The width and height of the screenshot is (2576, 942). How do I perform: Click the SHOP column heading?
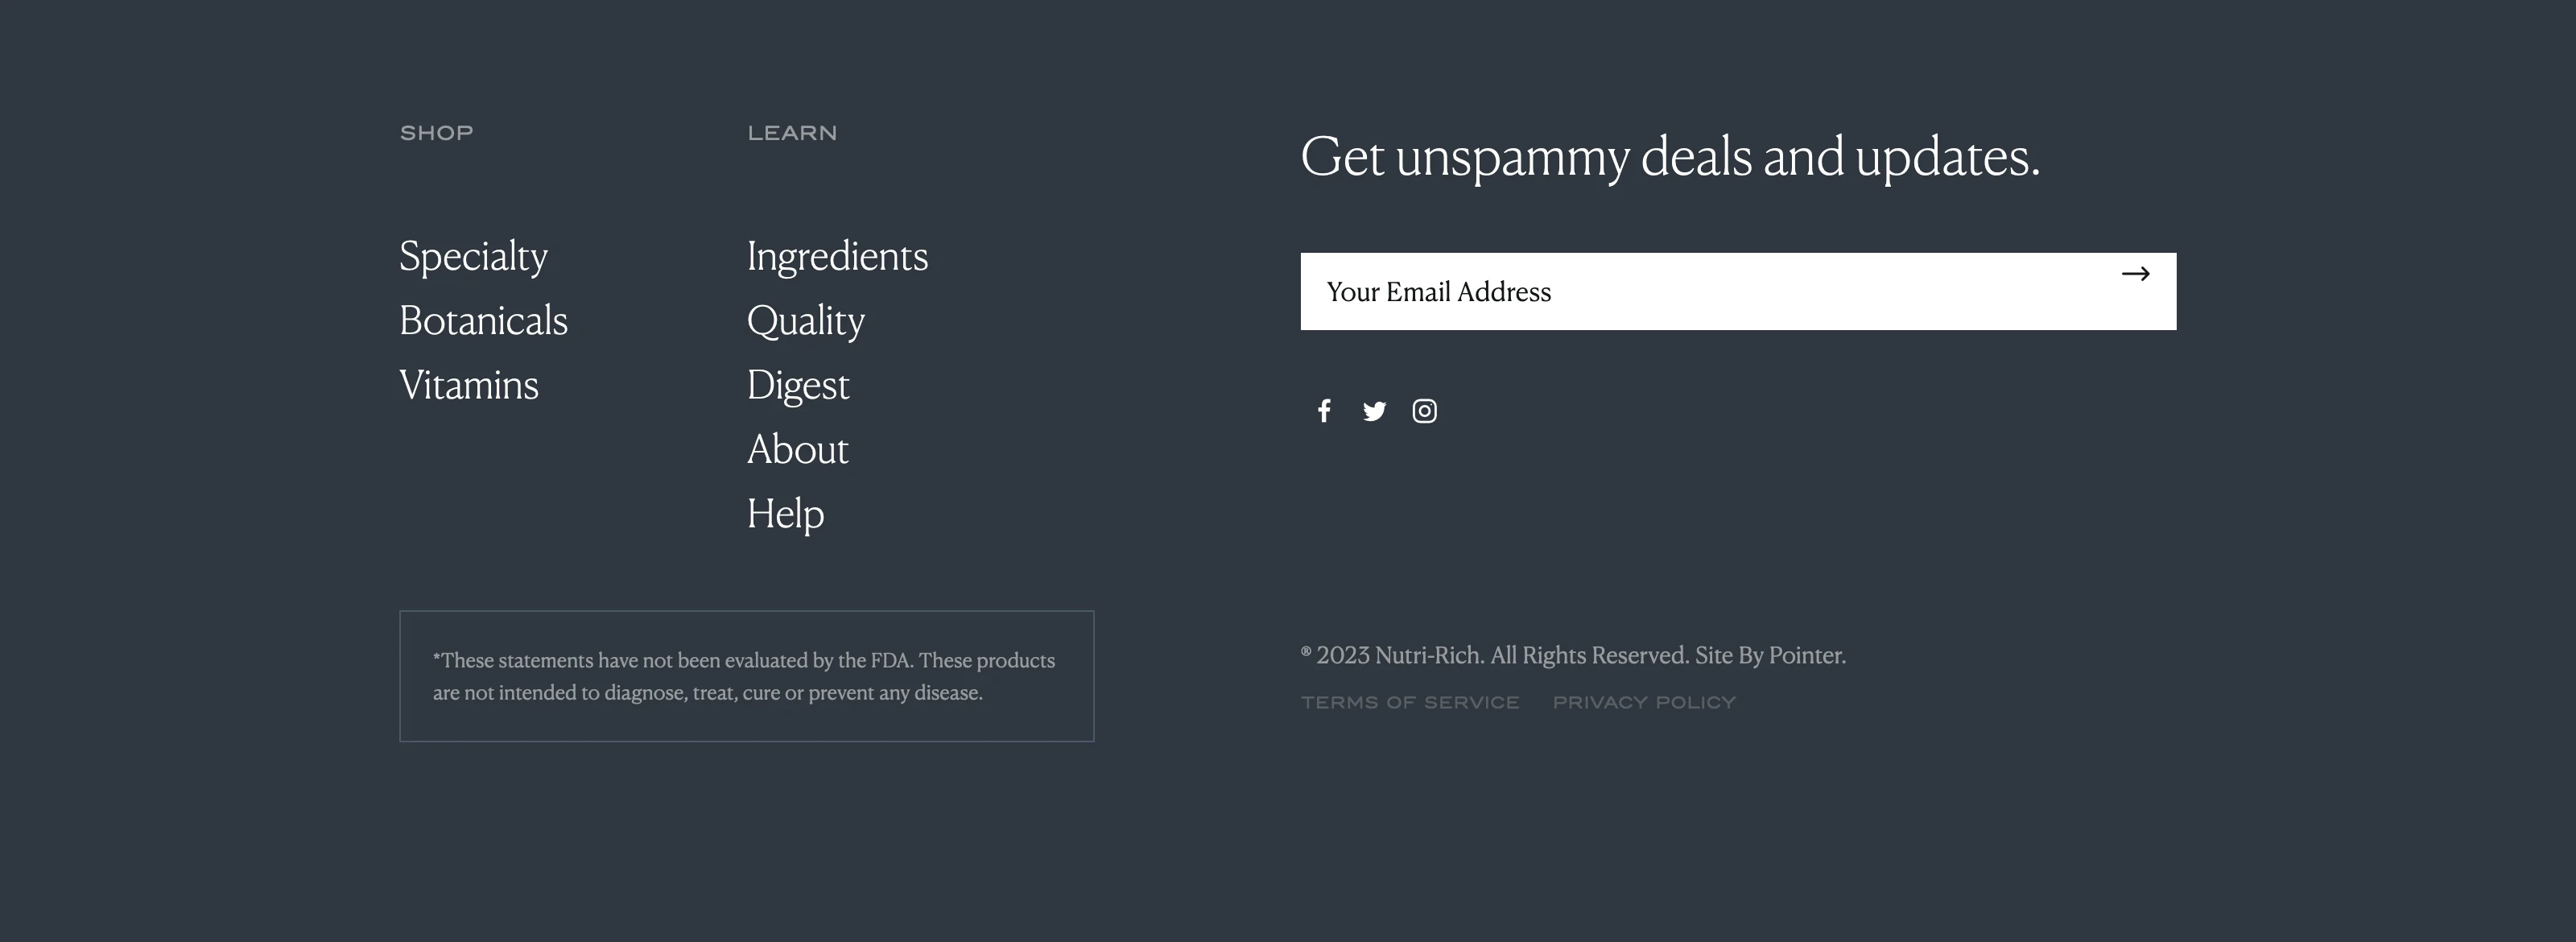tap(436, 131)
